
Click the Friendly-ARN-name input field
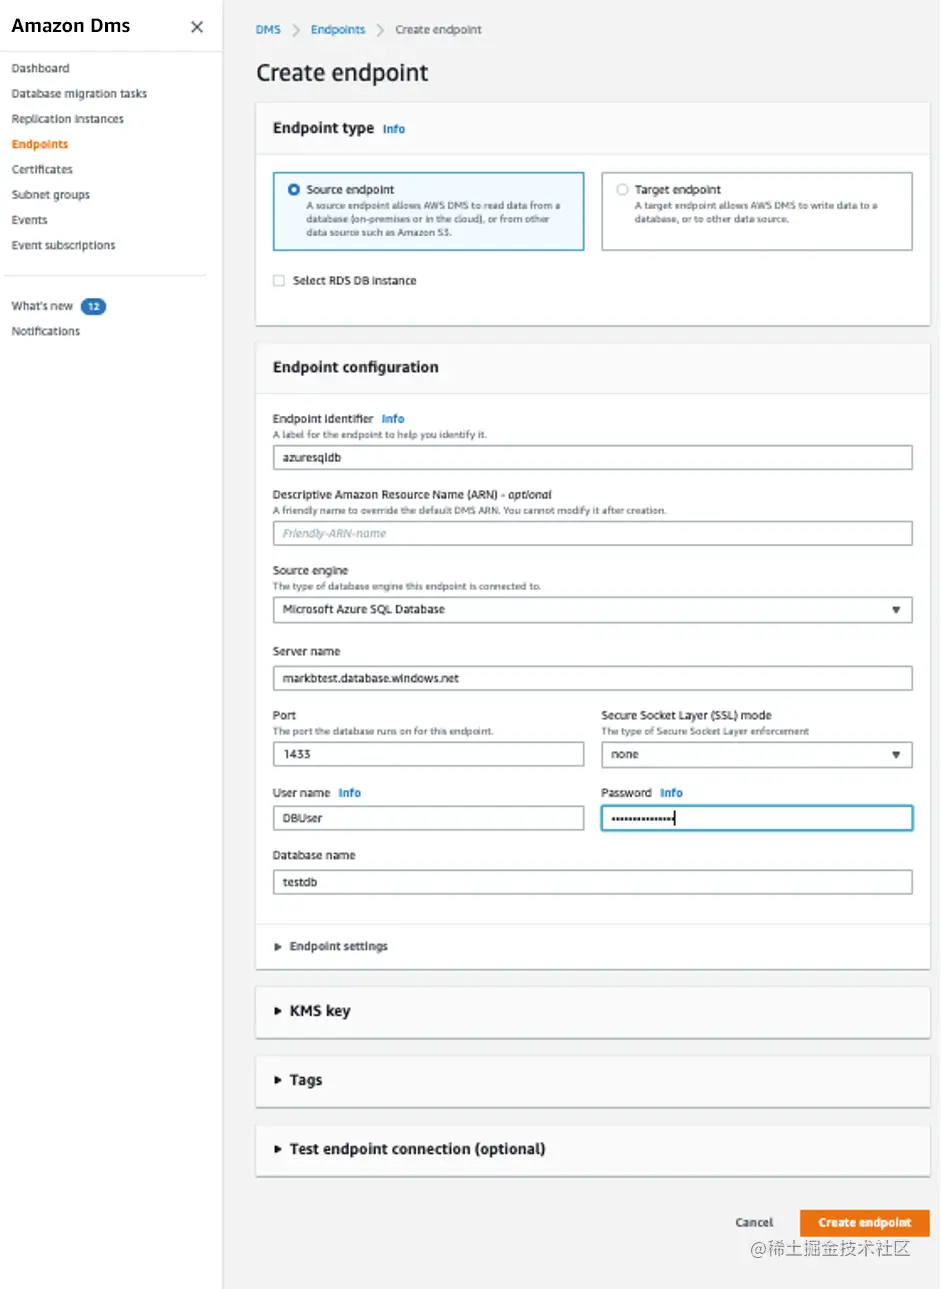pos(592,533)
